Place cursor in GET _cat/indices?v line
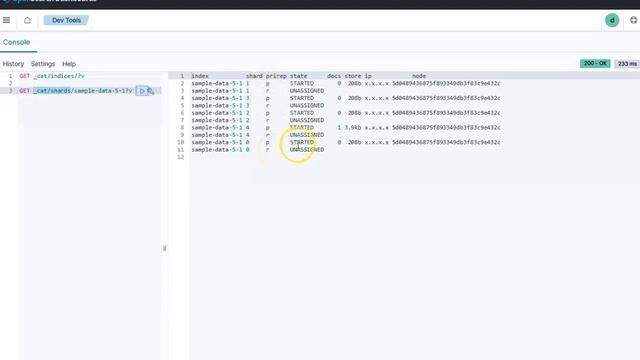The image size is (640, 360). click(x=52, y=76)
